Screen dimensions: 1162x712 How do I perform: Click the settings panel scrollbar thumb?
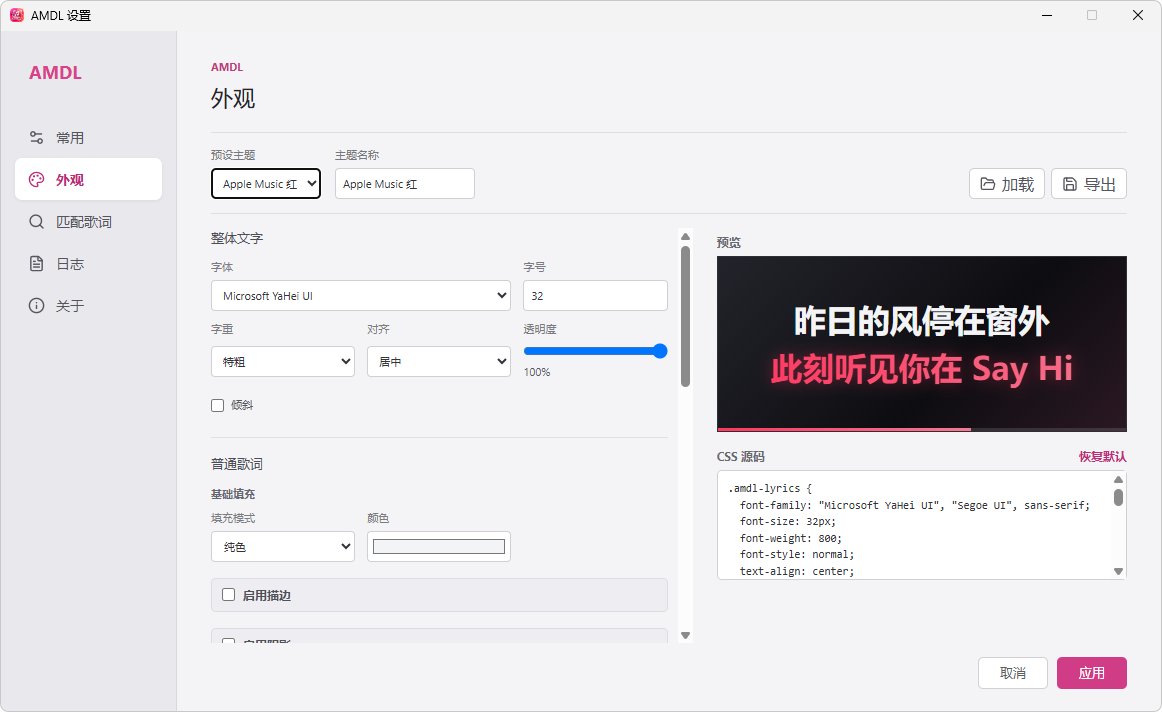pyautogui.click(x=685, y=316)
